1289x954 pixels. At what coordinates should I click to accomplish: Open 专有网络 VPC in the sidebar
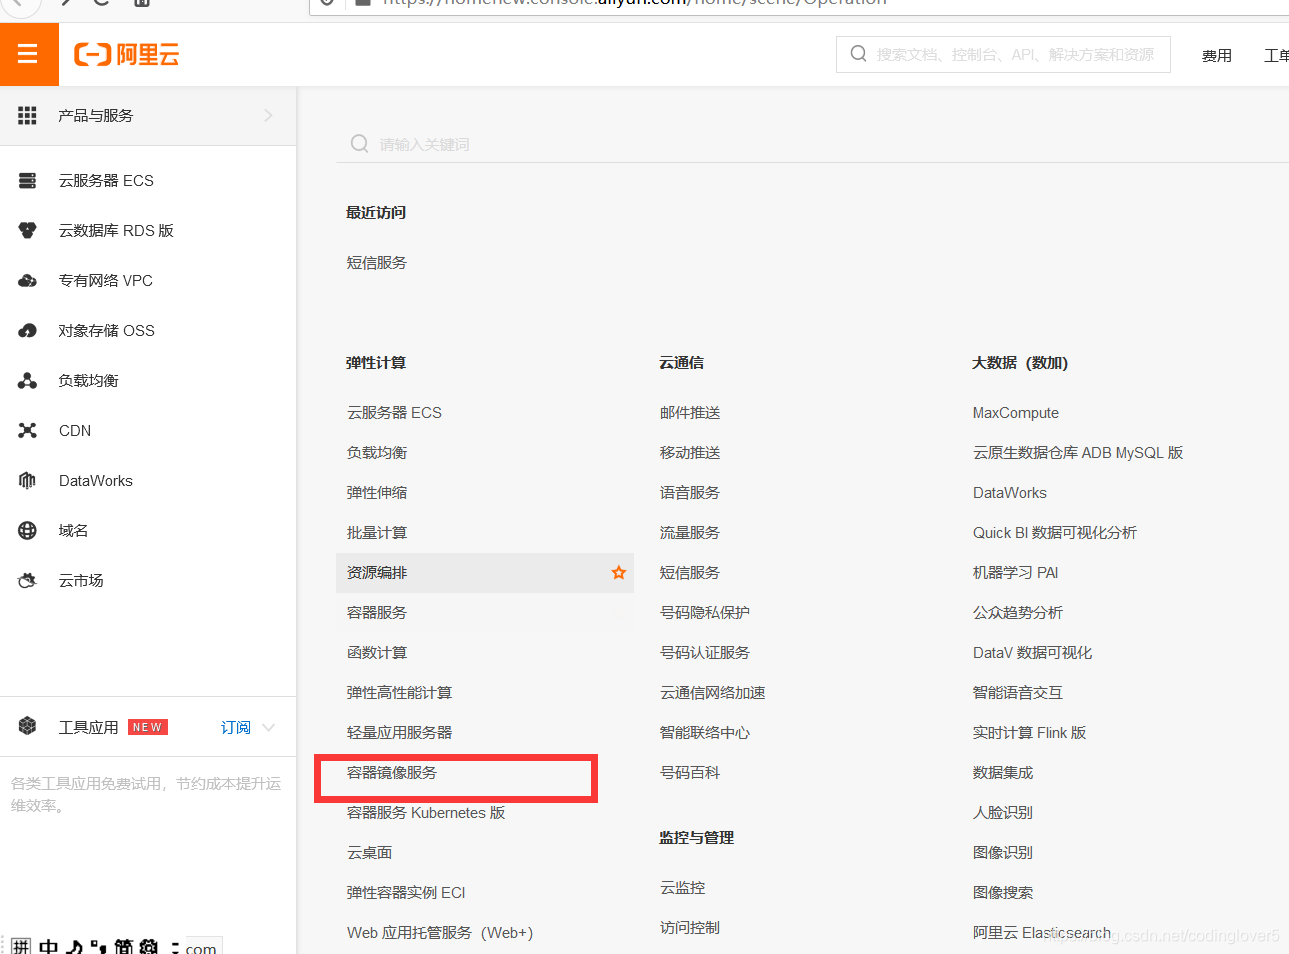(106, 281)
